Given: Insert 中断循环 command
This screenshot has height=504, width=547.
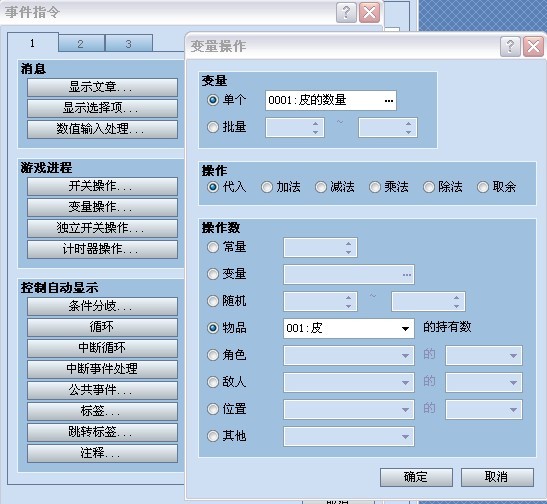Looking at the screenshot, I should [102, 348].
